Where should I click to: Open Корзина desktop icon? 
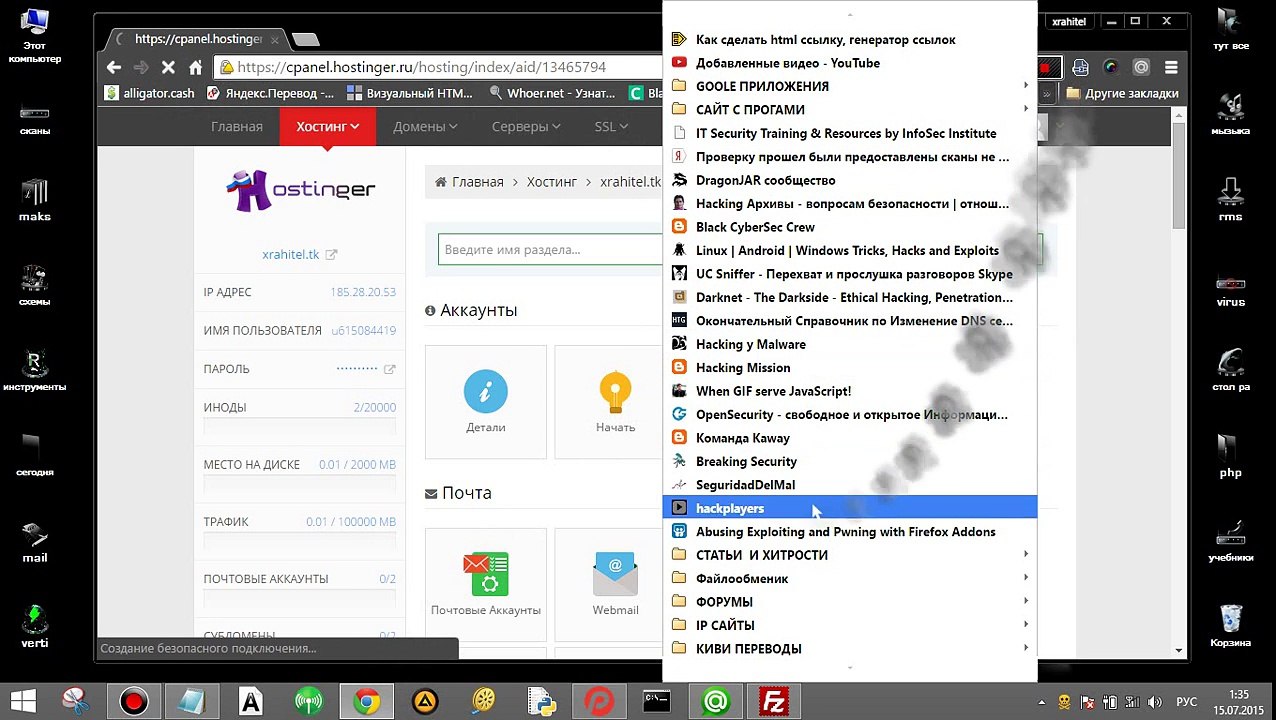click(1230, 626)
